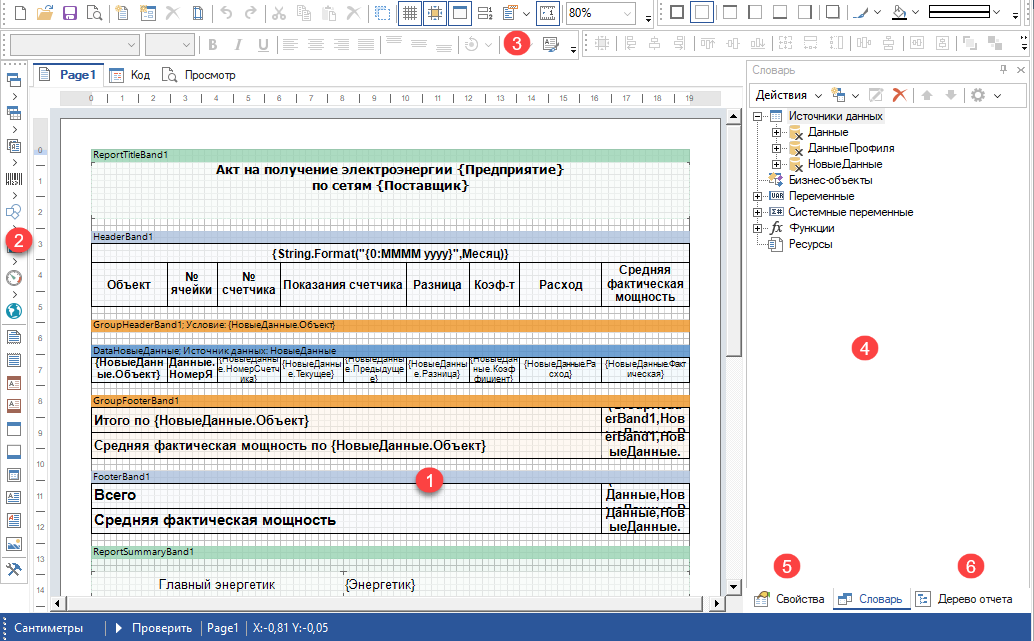Click the gauge component icon in toolbox
Viewport: 1034px width, 641px height.
[x=14, y=278]
